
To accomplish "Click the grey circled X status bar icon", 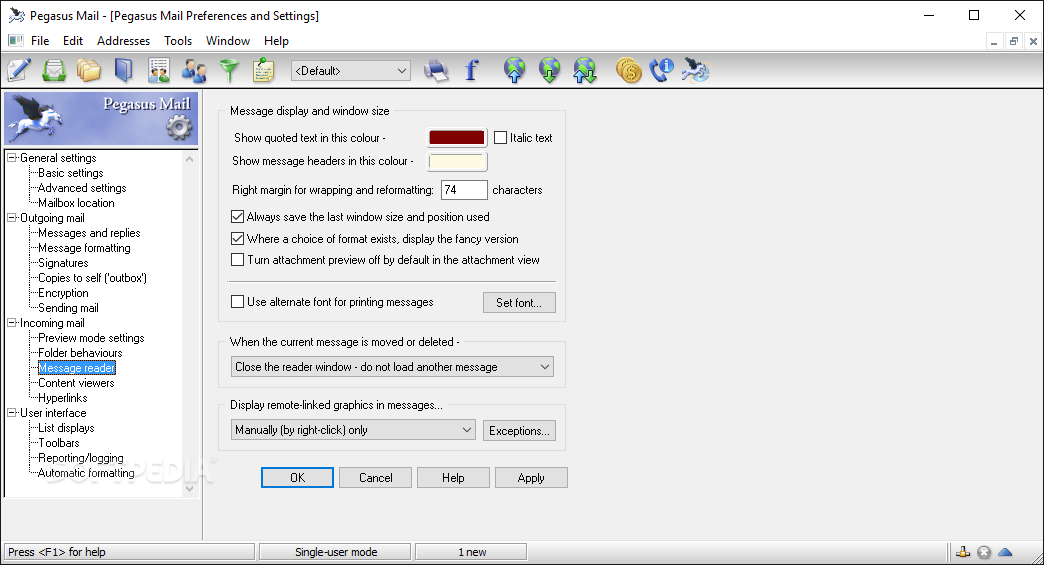I will tap(984, 552).
